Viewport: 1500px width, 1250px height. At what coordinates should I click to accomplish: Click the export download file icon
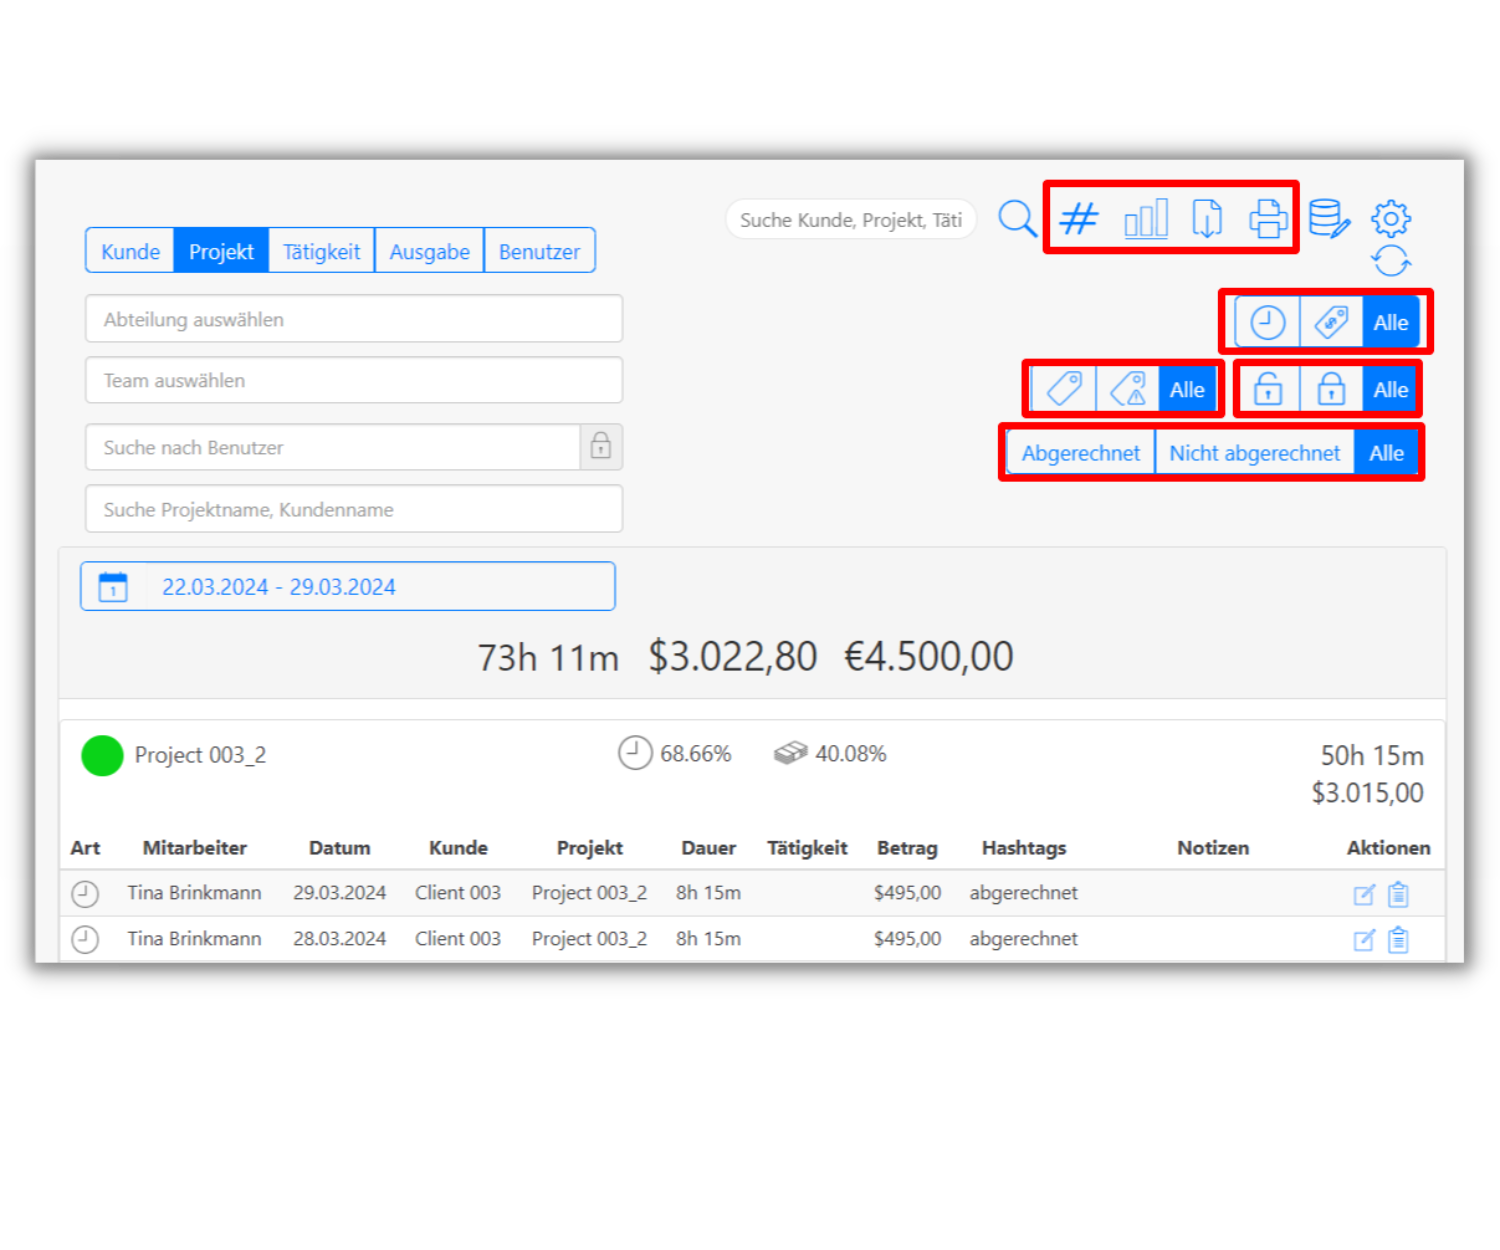[1207, 218]
